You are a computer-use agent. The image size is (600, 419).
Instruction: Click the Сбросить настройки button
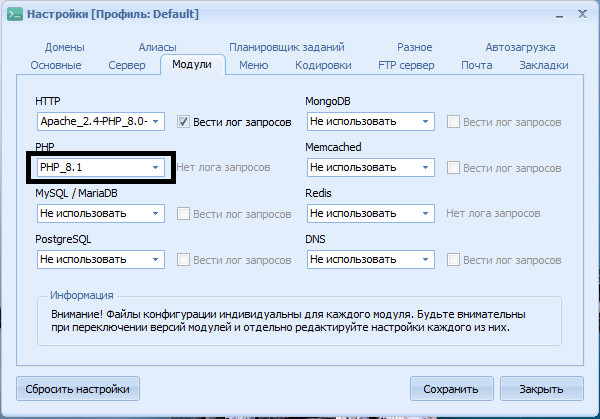(78, 388)
